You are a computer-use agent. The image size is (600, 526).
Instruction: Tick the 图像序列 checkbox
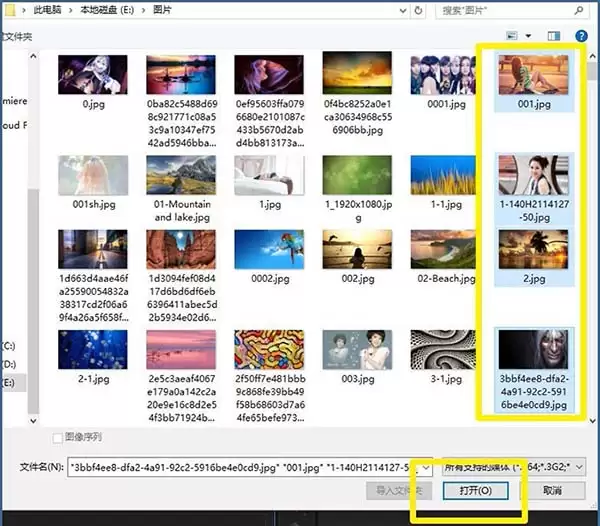coord(57,438)
